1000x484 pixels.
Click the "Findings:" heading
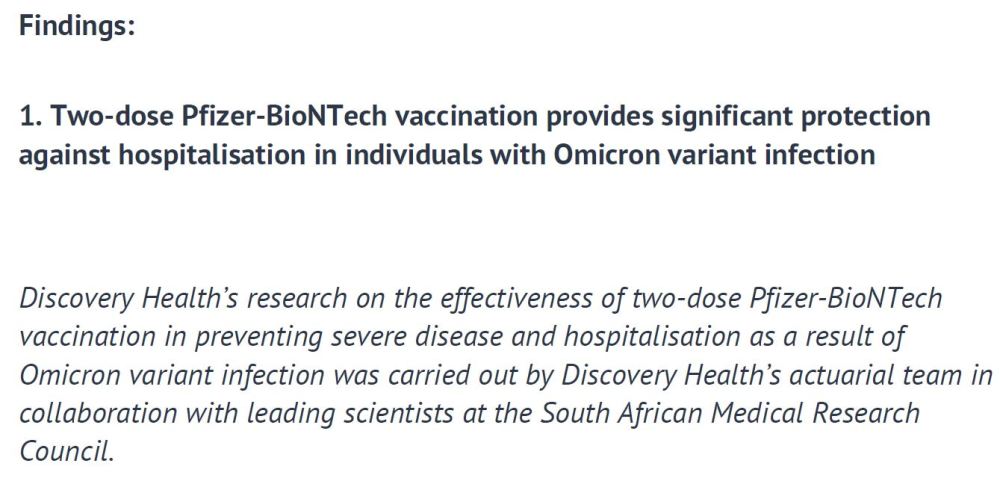point(76,27)
